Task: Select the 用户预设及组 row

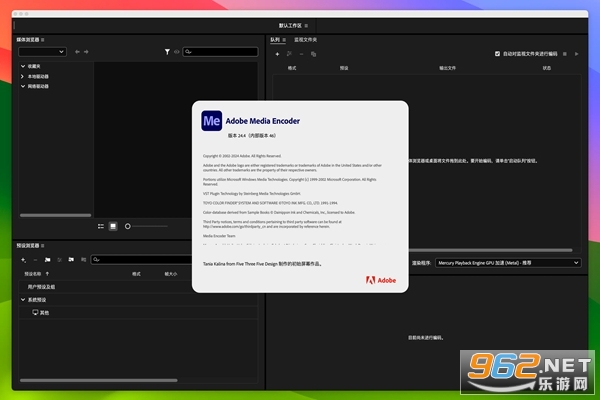Action: (138, 287)
